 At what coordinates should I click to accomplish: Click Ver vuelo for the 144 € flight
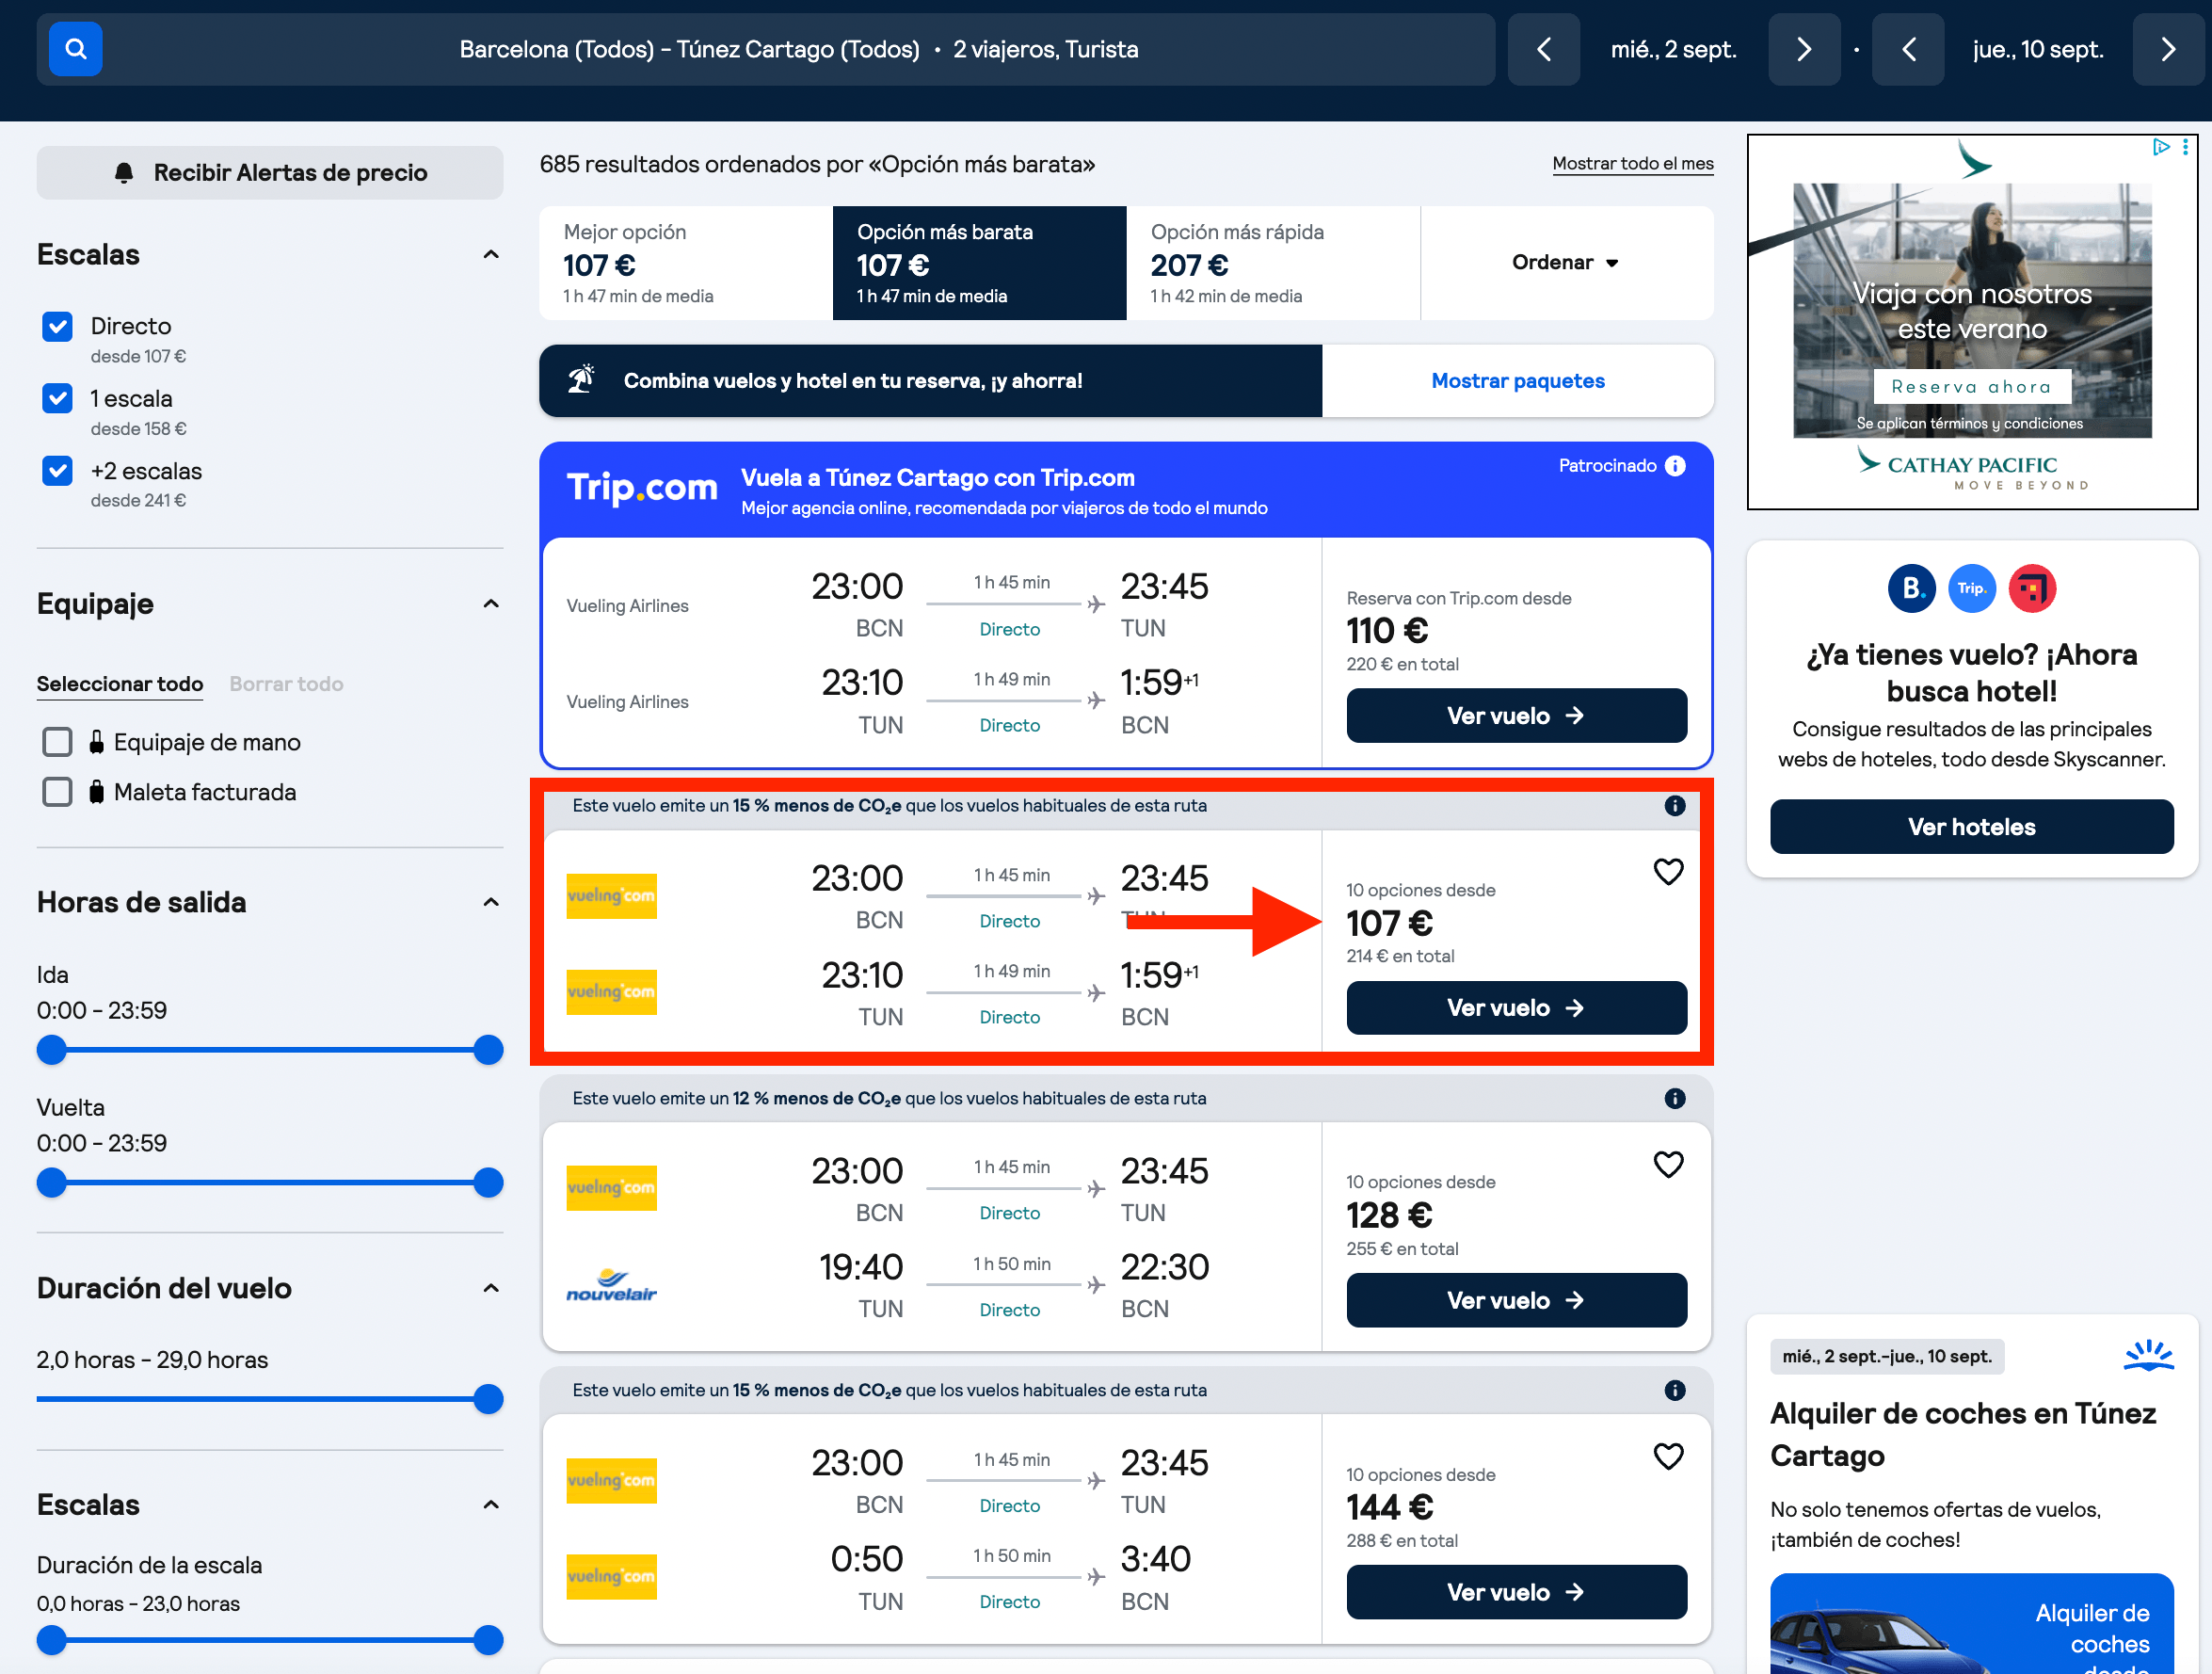coord(1516,1593)
